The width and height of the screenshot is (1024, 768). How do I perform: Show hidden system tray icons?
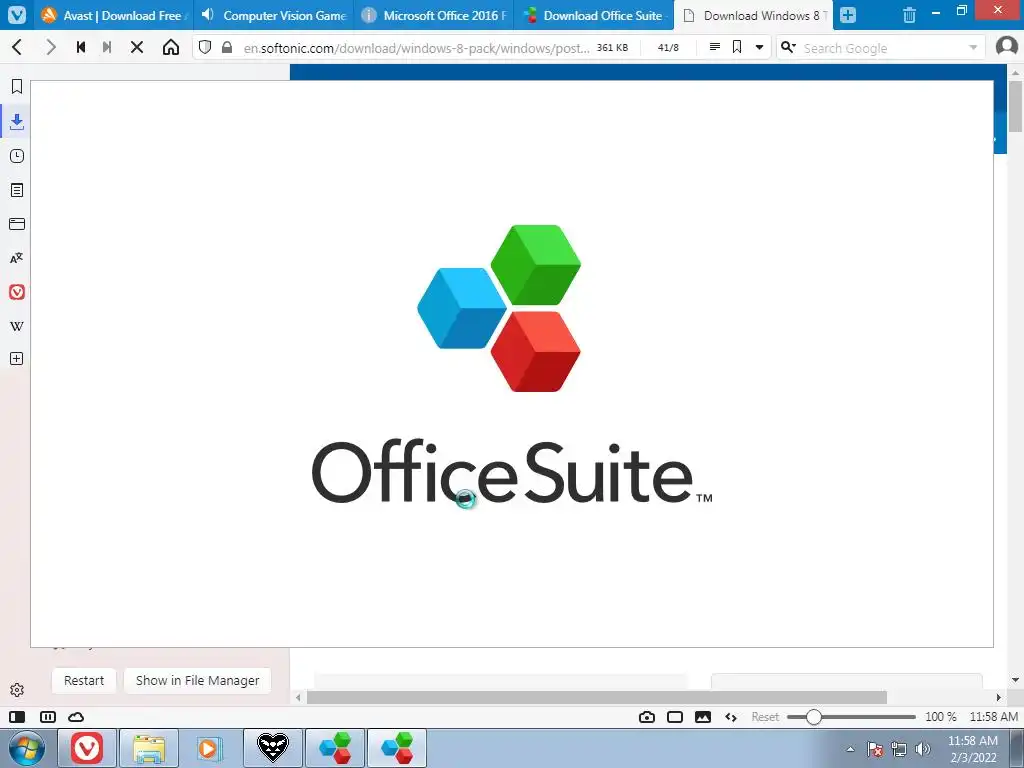(x=850, y=749)
